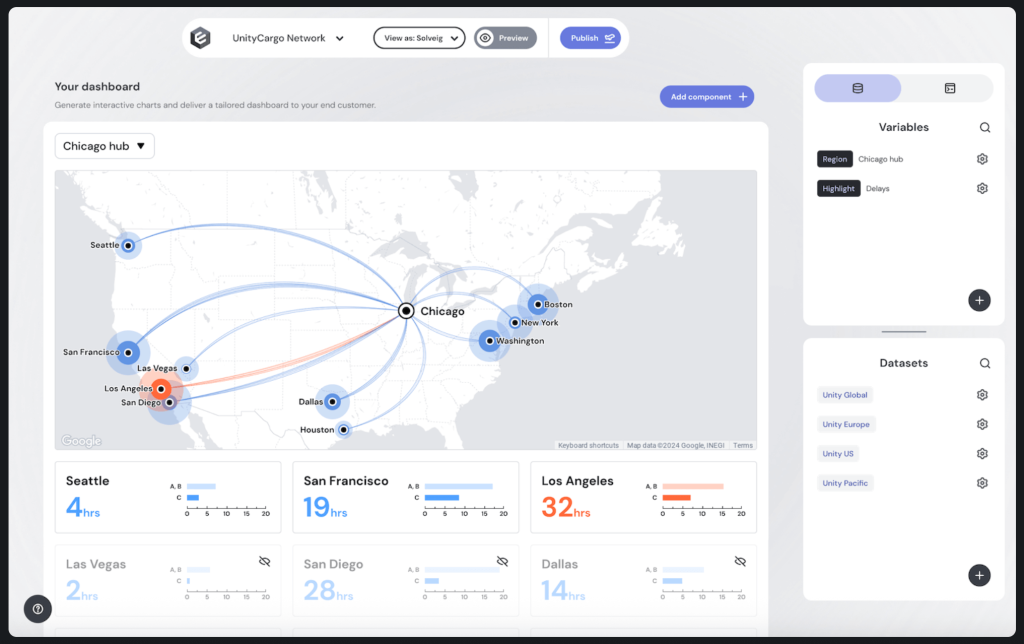Viewport: 1024px width, 644px height.
Task: Click the UnityCargo hexagon logo icon
Action: 201,38
